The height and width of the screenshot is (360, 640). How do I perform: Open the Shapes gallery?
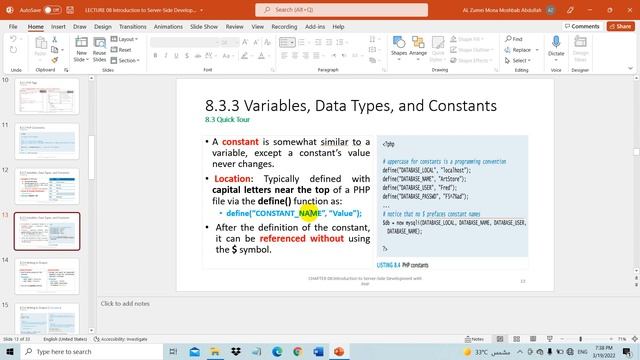[x=399, y=48]
